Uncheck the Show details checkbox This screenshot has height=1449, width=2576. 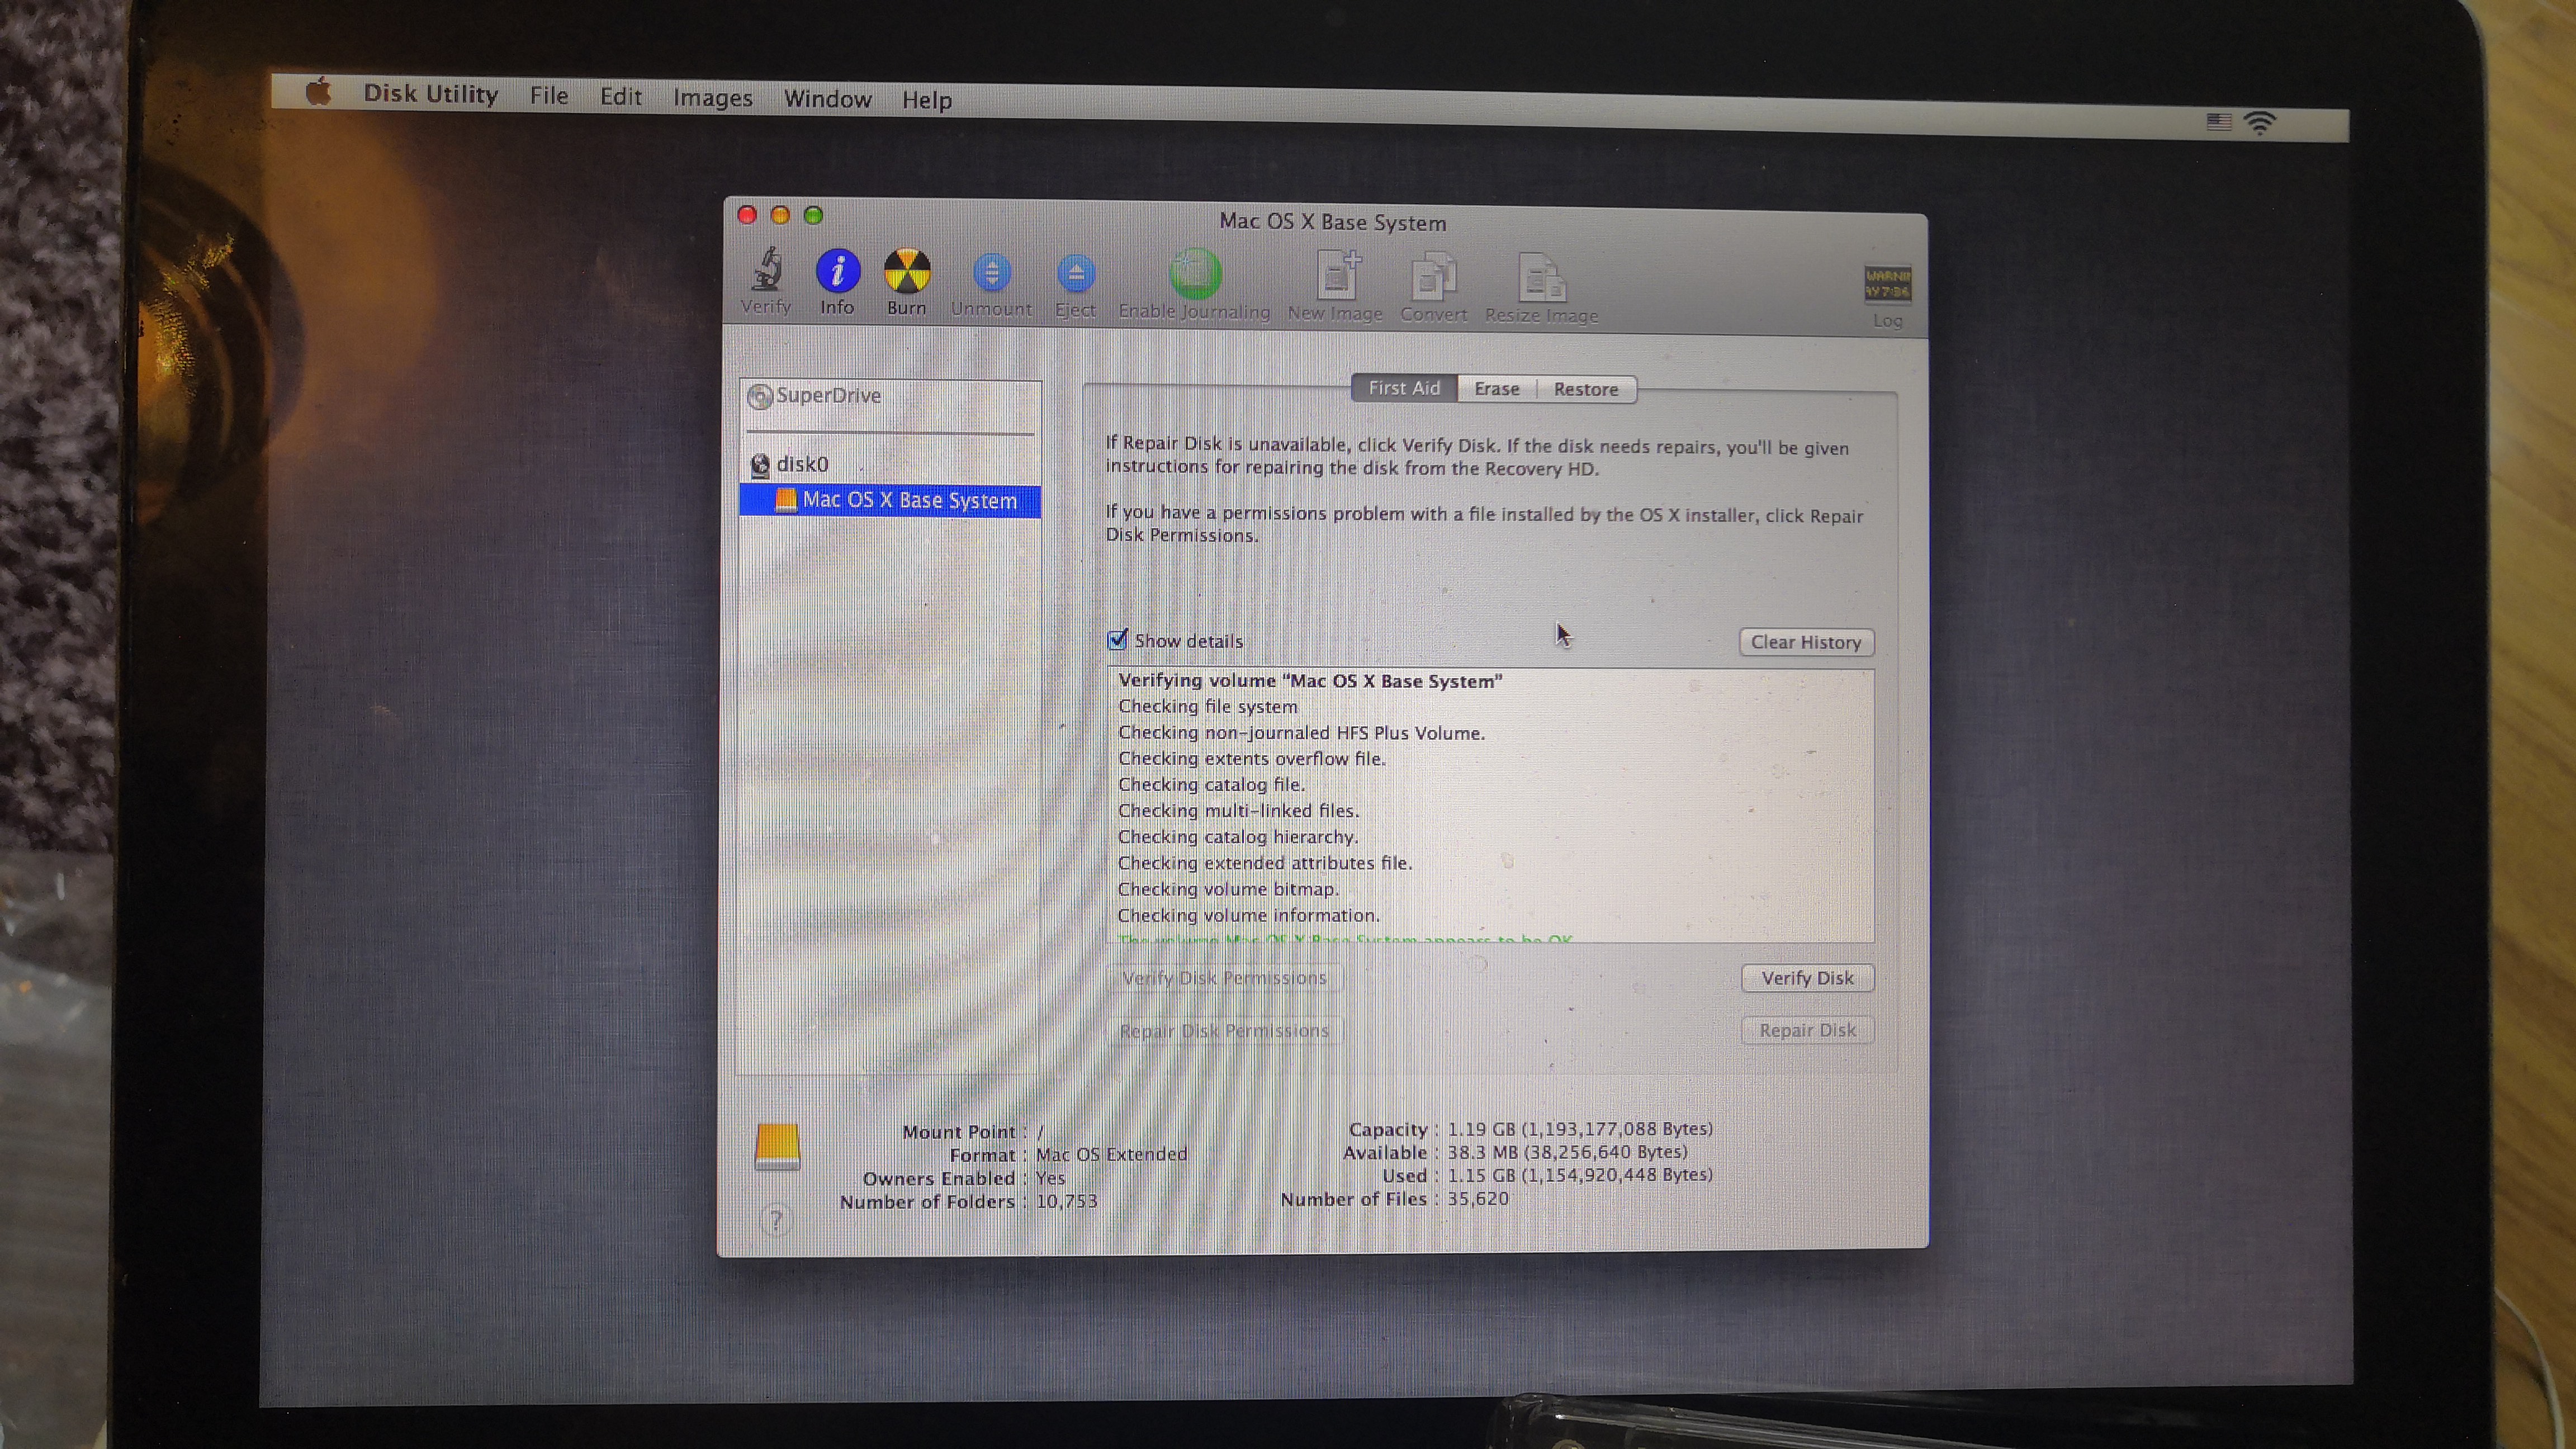coord(1118,640)
